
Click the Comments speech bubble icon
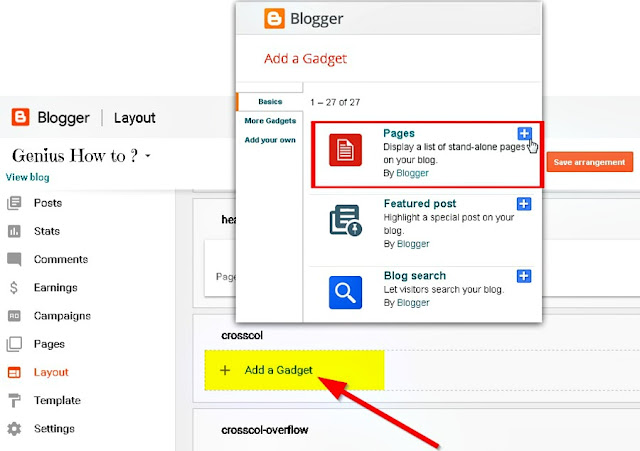click(14, 259)
